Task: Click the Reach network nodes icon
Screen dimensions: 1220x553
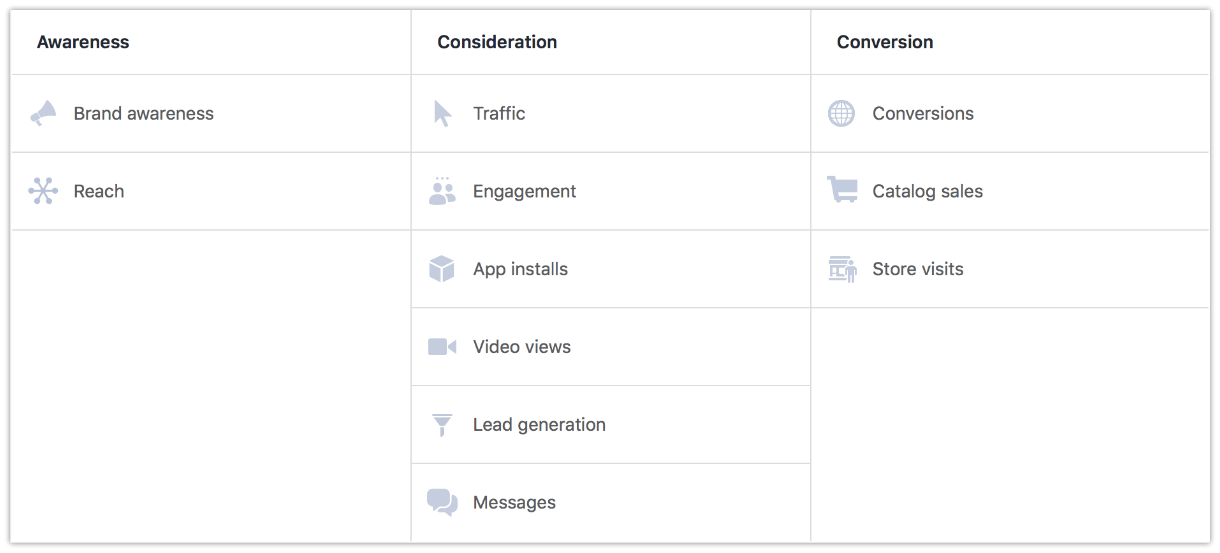Action: [43, 191]
